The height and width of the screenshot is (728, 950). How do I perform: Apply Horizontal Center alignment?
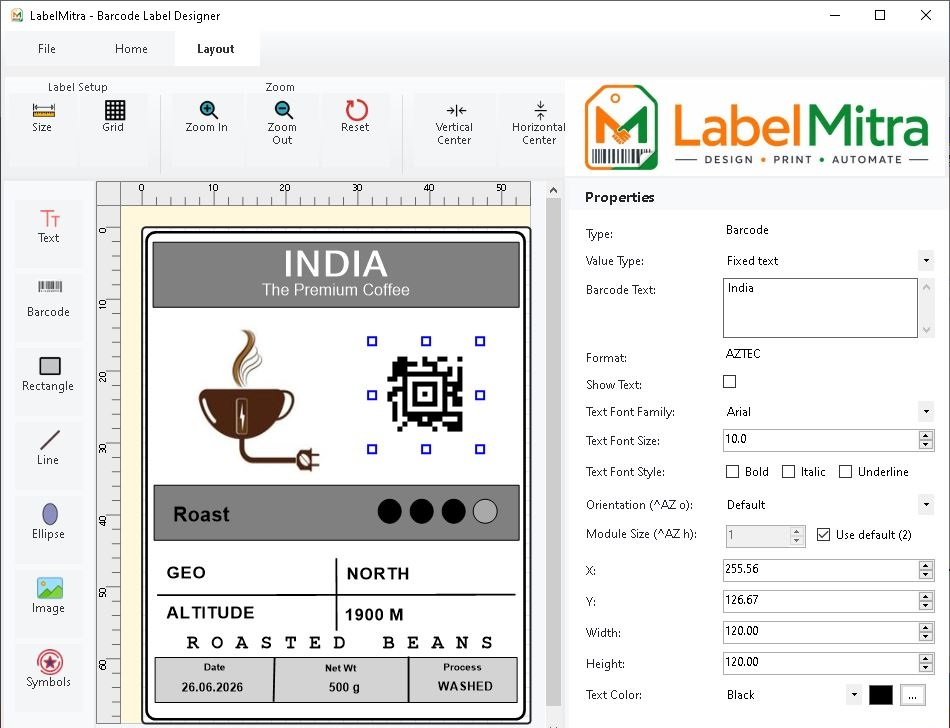539,124
